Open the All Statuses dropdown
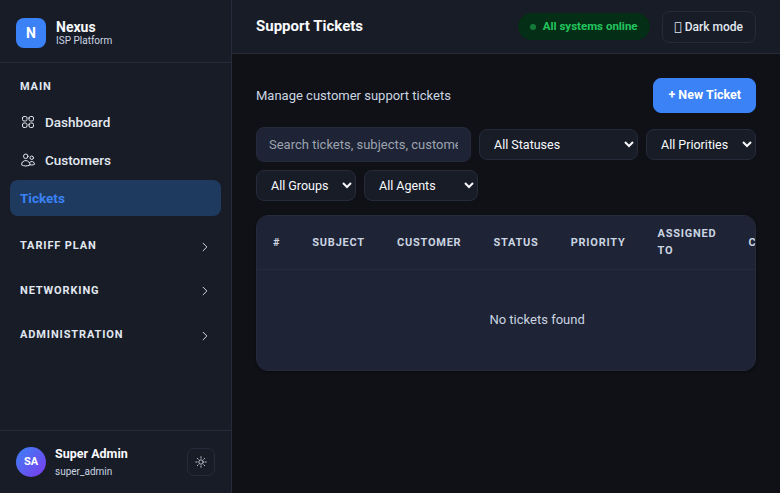 (x=558, y=145)
